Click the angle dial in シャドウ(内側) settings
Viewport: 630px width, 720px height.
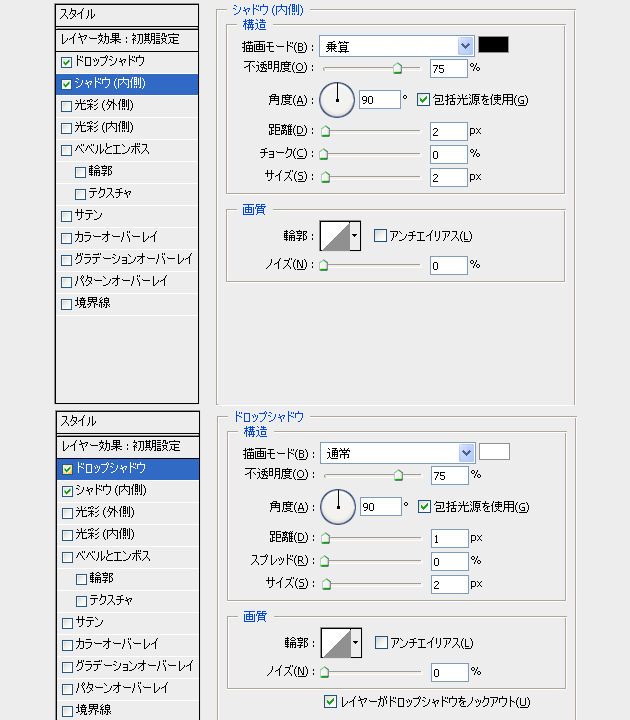[x=337, y=100]
